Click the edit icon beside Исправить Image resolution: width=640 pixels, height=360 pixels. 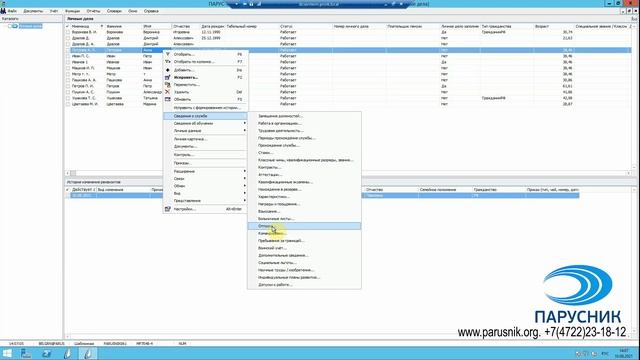tap(167, 77)
